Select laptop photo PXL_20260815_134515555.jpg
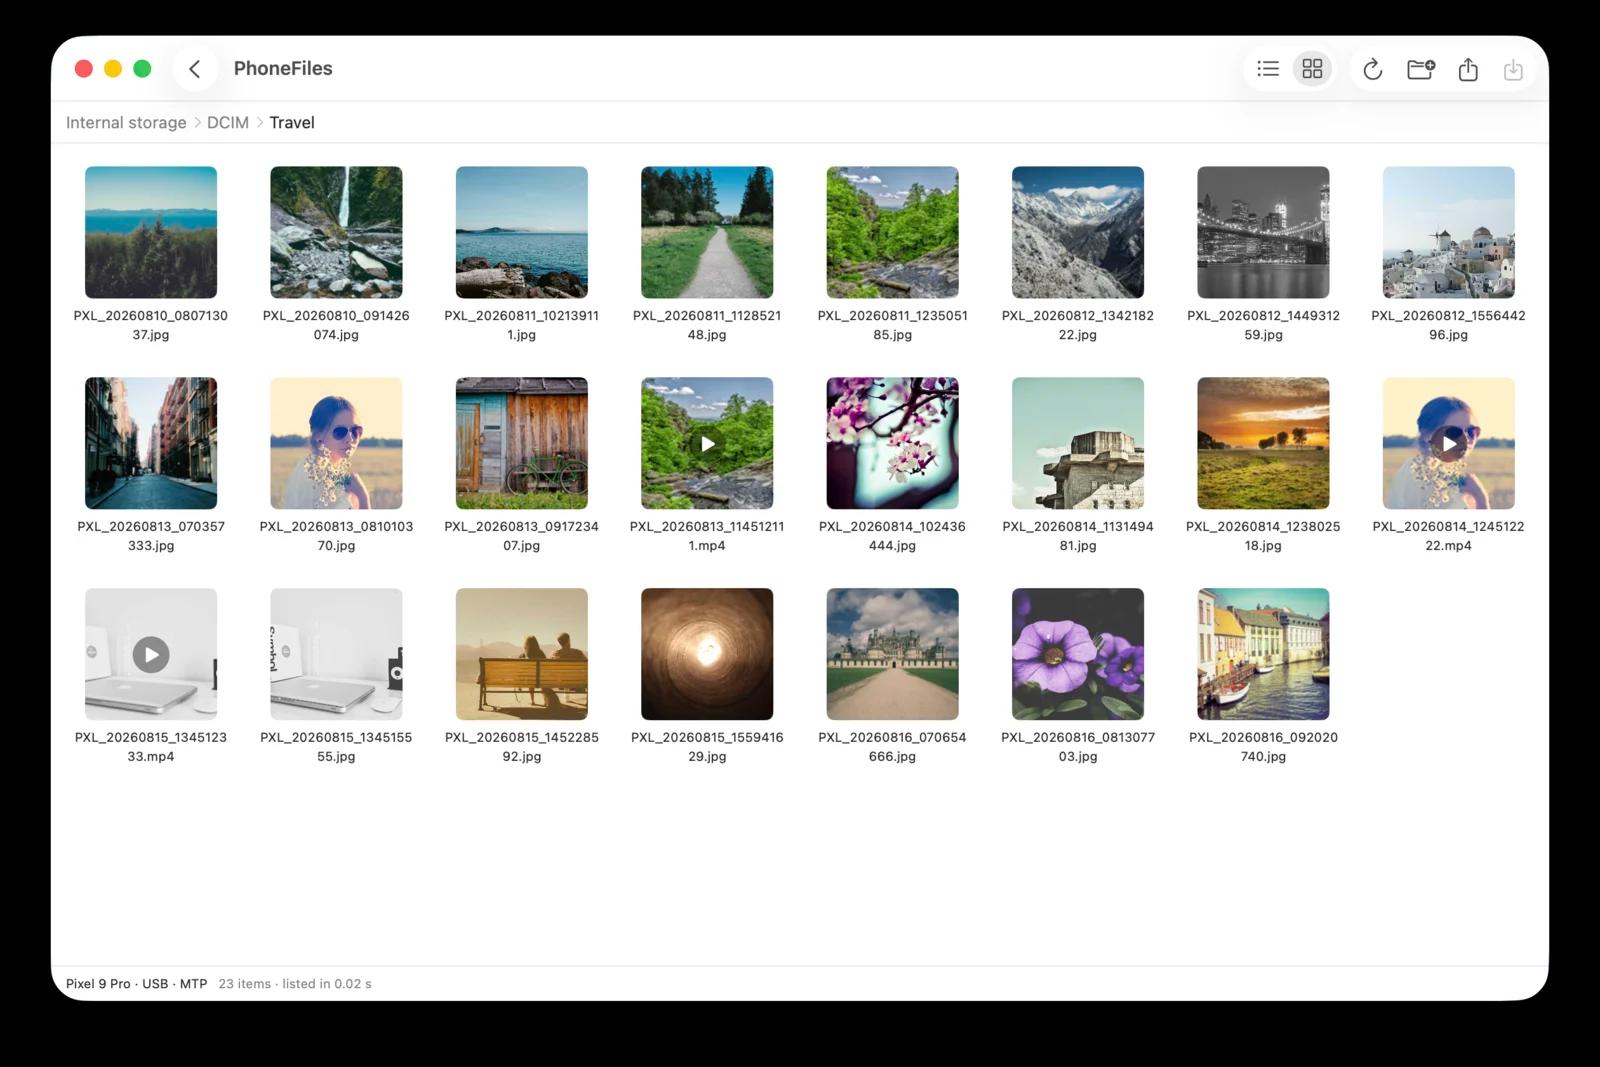Image resolution: width=1600 pixels, height=1067 pixels. coord(336,654)
